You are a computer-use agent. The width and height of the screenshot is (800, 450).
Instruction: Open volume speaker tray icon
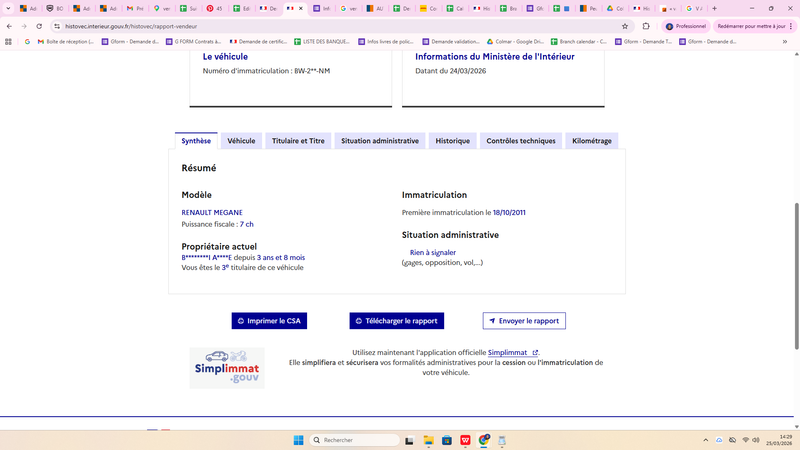click(x=756, y=440)
